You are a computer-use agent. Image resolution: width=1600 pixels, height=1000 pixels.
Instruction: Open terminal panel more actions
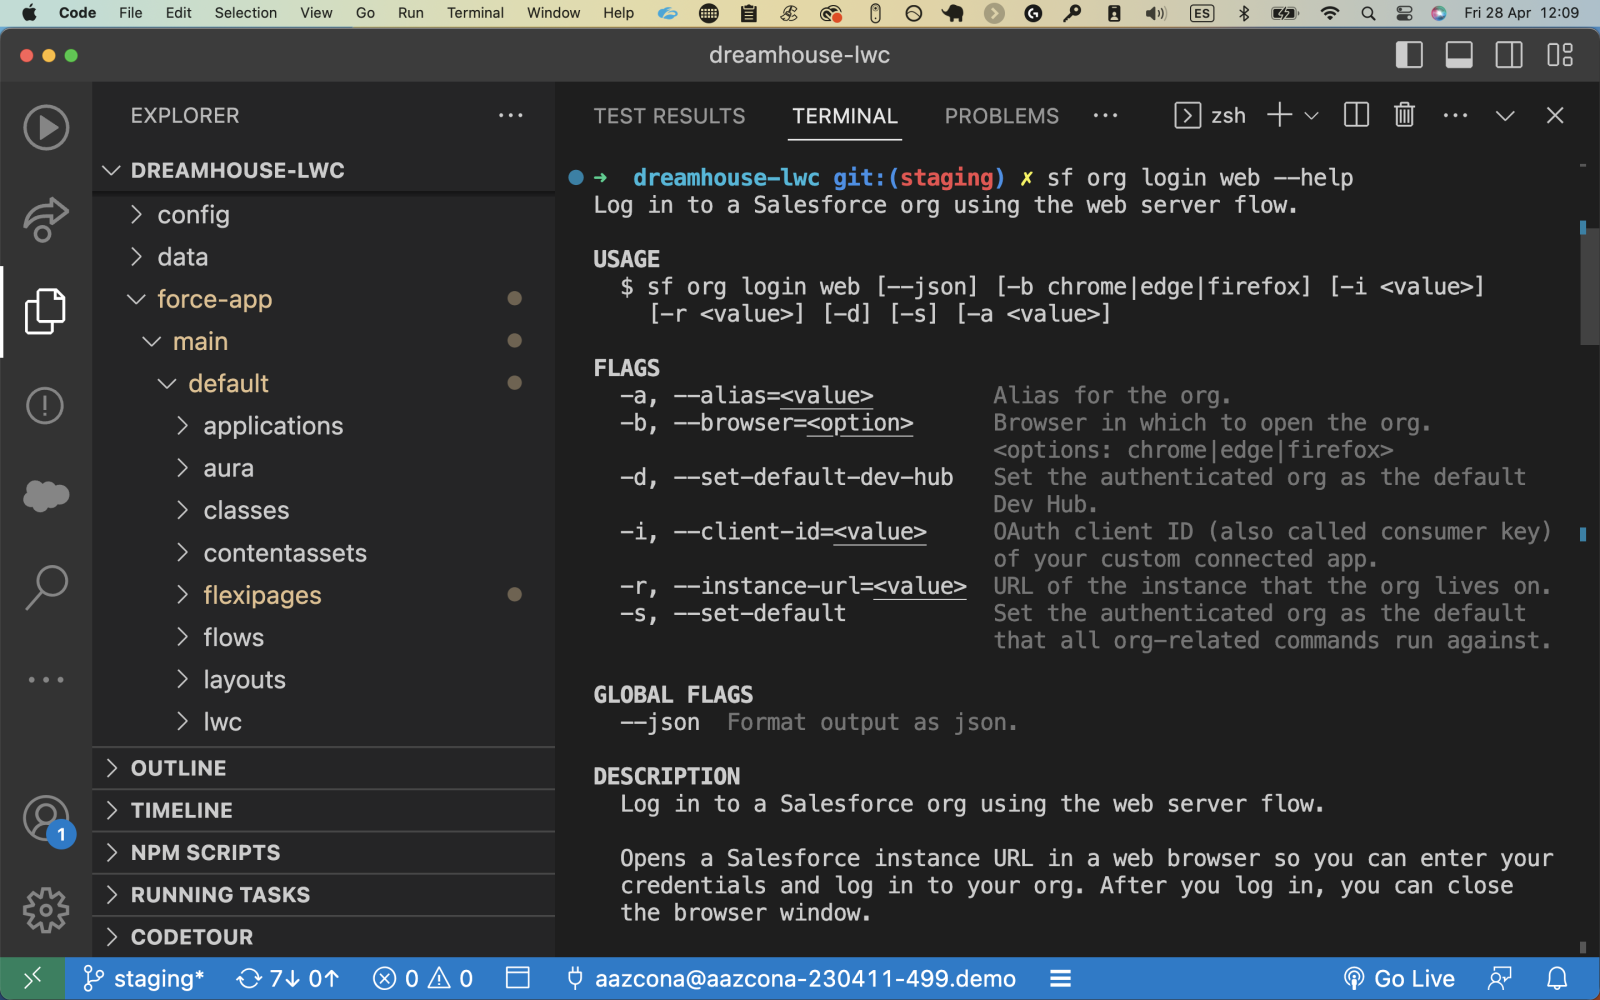(1455, 116)
